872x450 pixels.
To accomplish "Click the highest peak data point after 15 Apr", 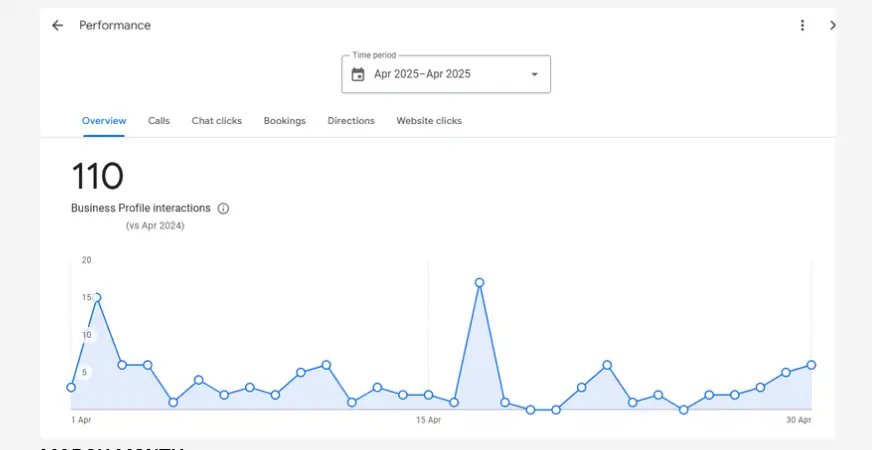I will click(x=480, y=283).
